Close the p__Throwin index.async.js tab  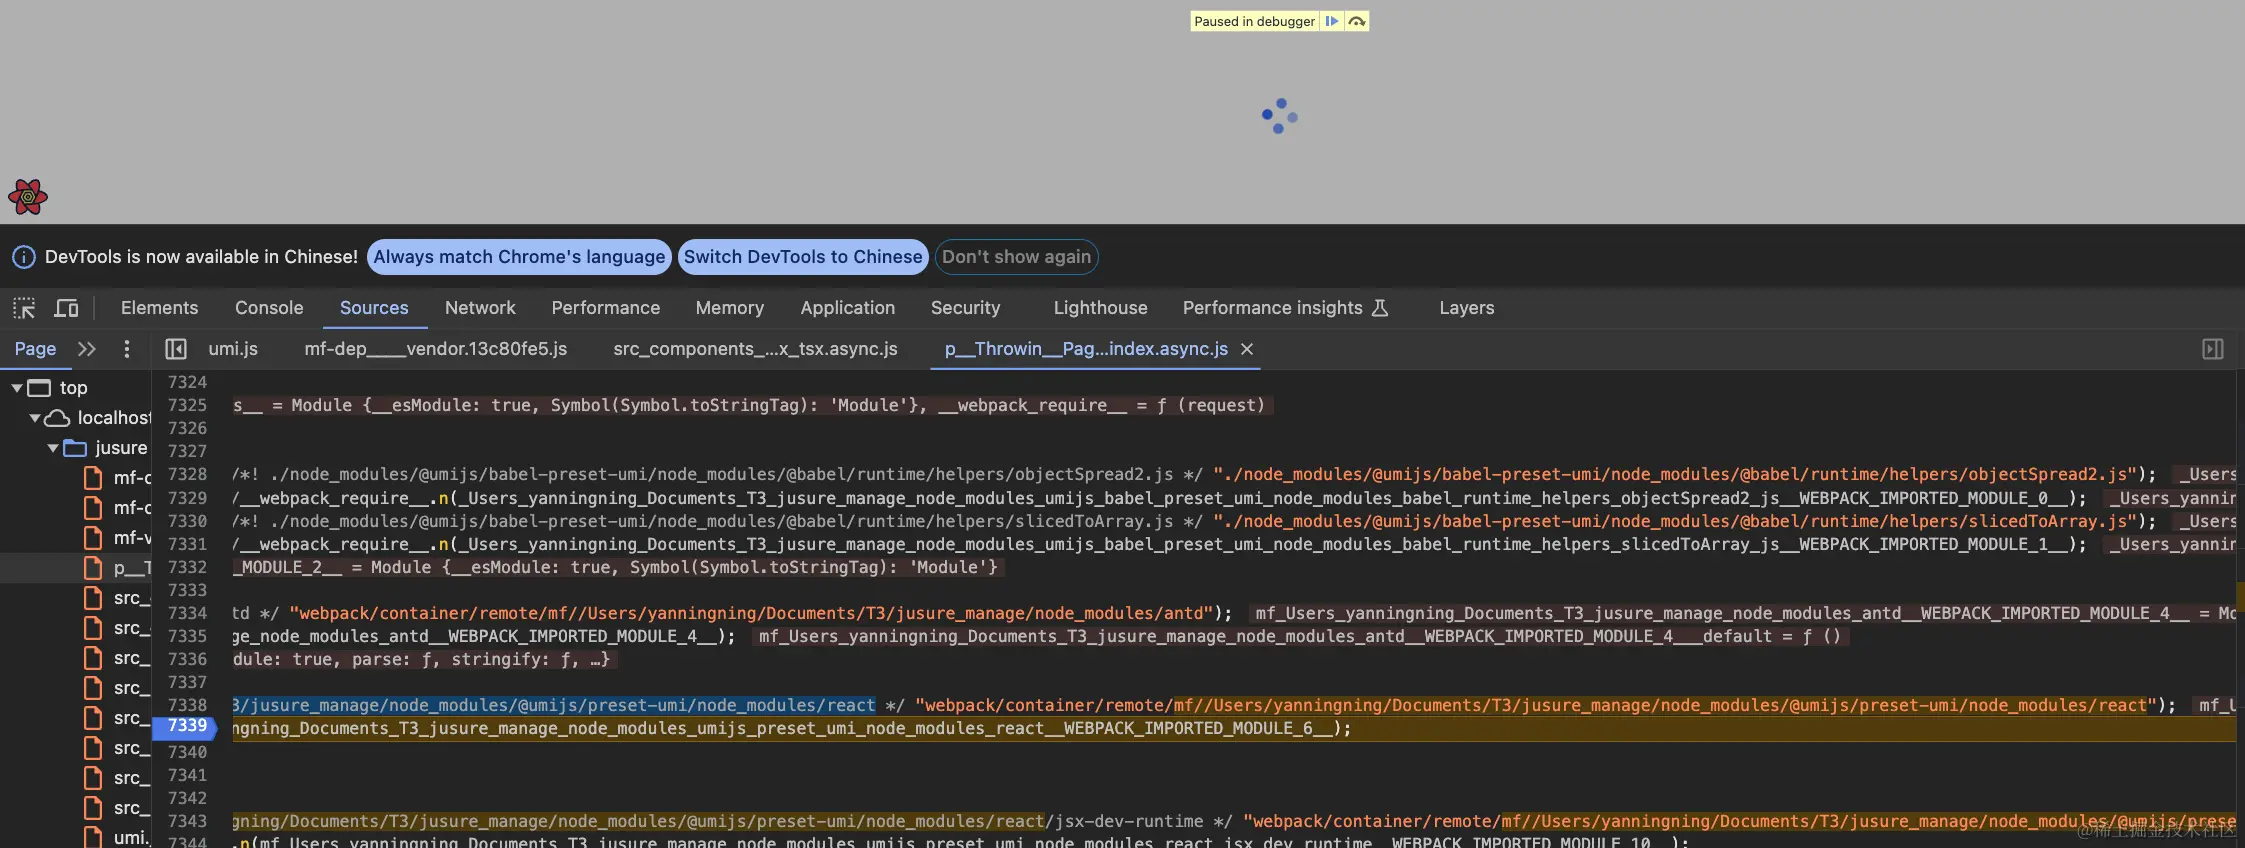tap(1247, 349)
